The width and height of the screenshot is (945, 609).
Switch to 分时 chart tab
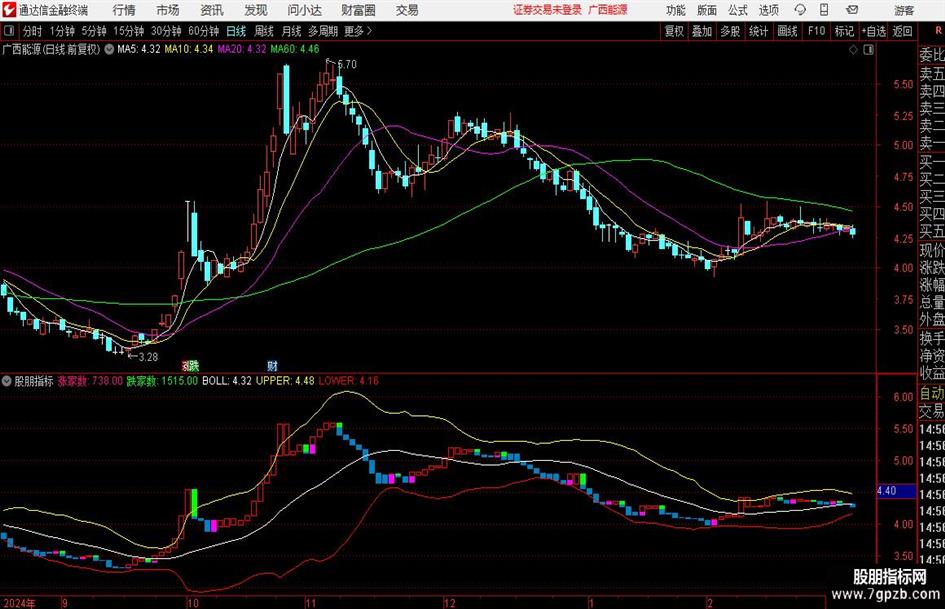(33, 31)
